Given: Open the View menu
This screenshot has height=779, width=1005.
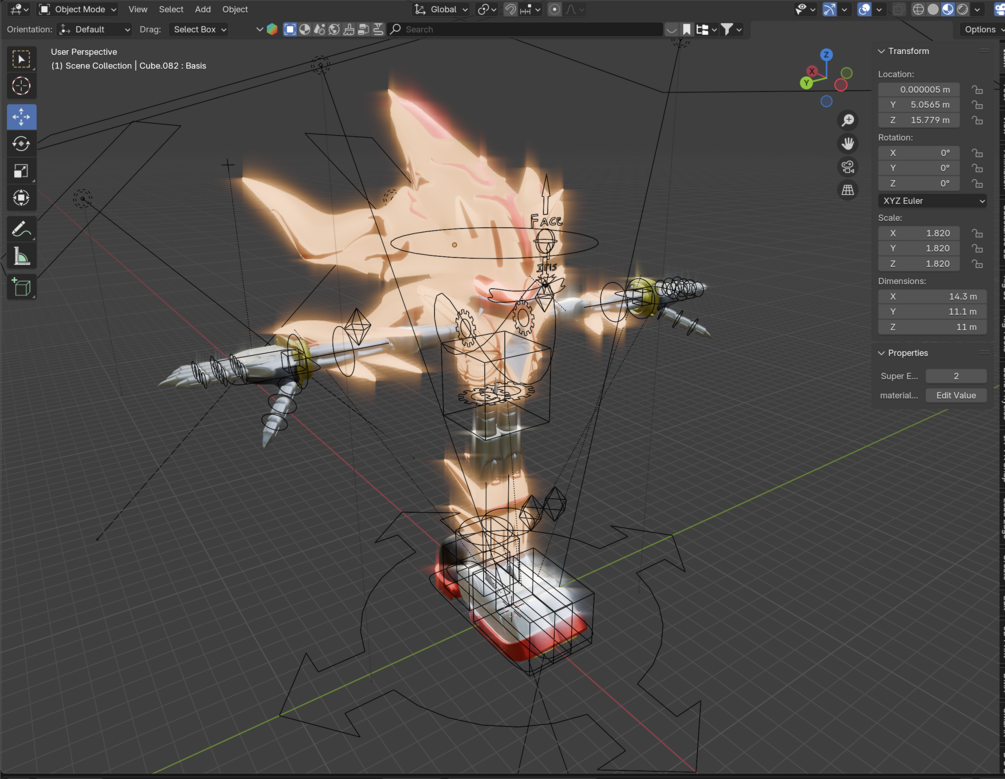Looking at the screenshot, I should [138, 10].
